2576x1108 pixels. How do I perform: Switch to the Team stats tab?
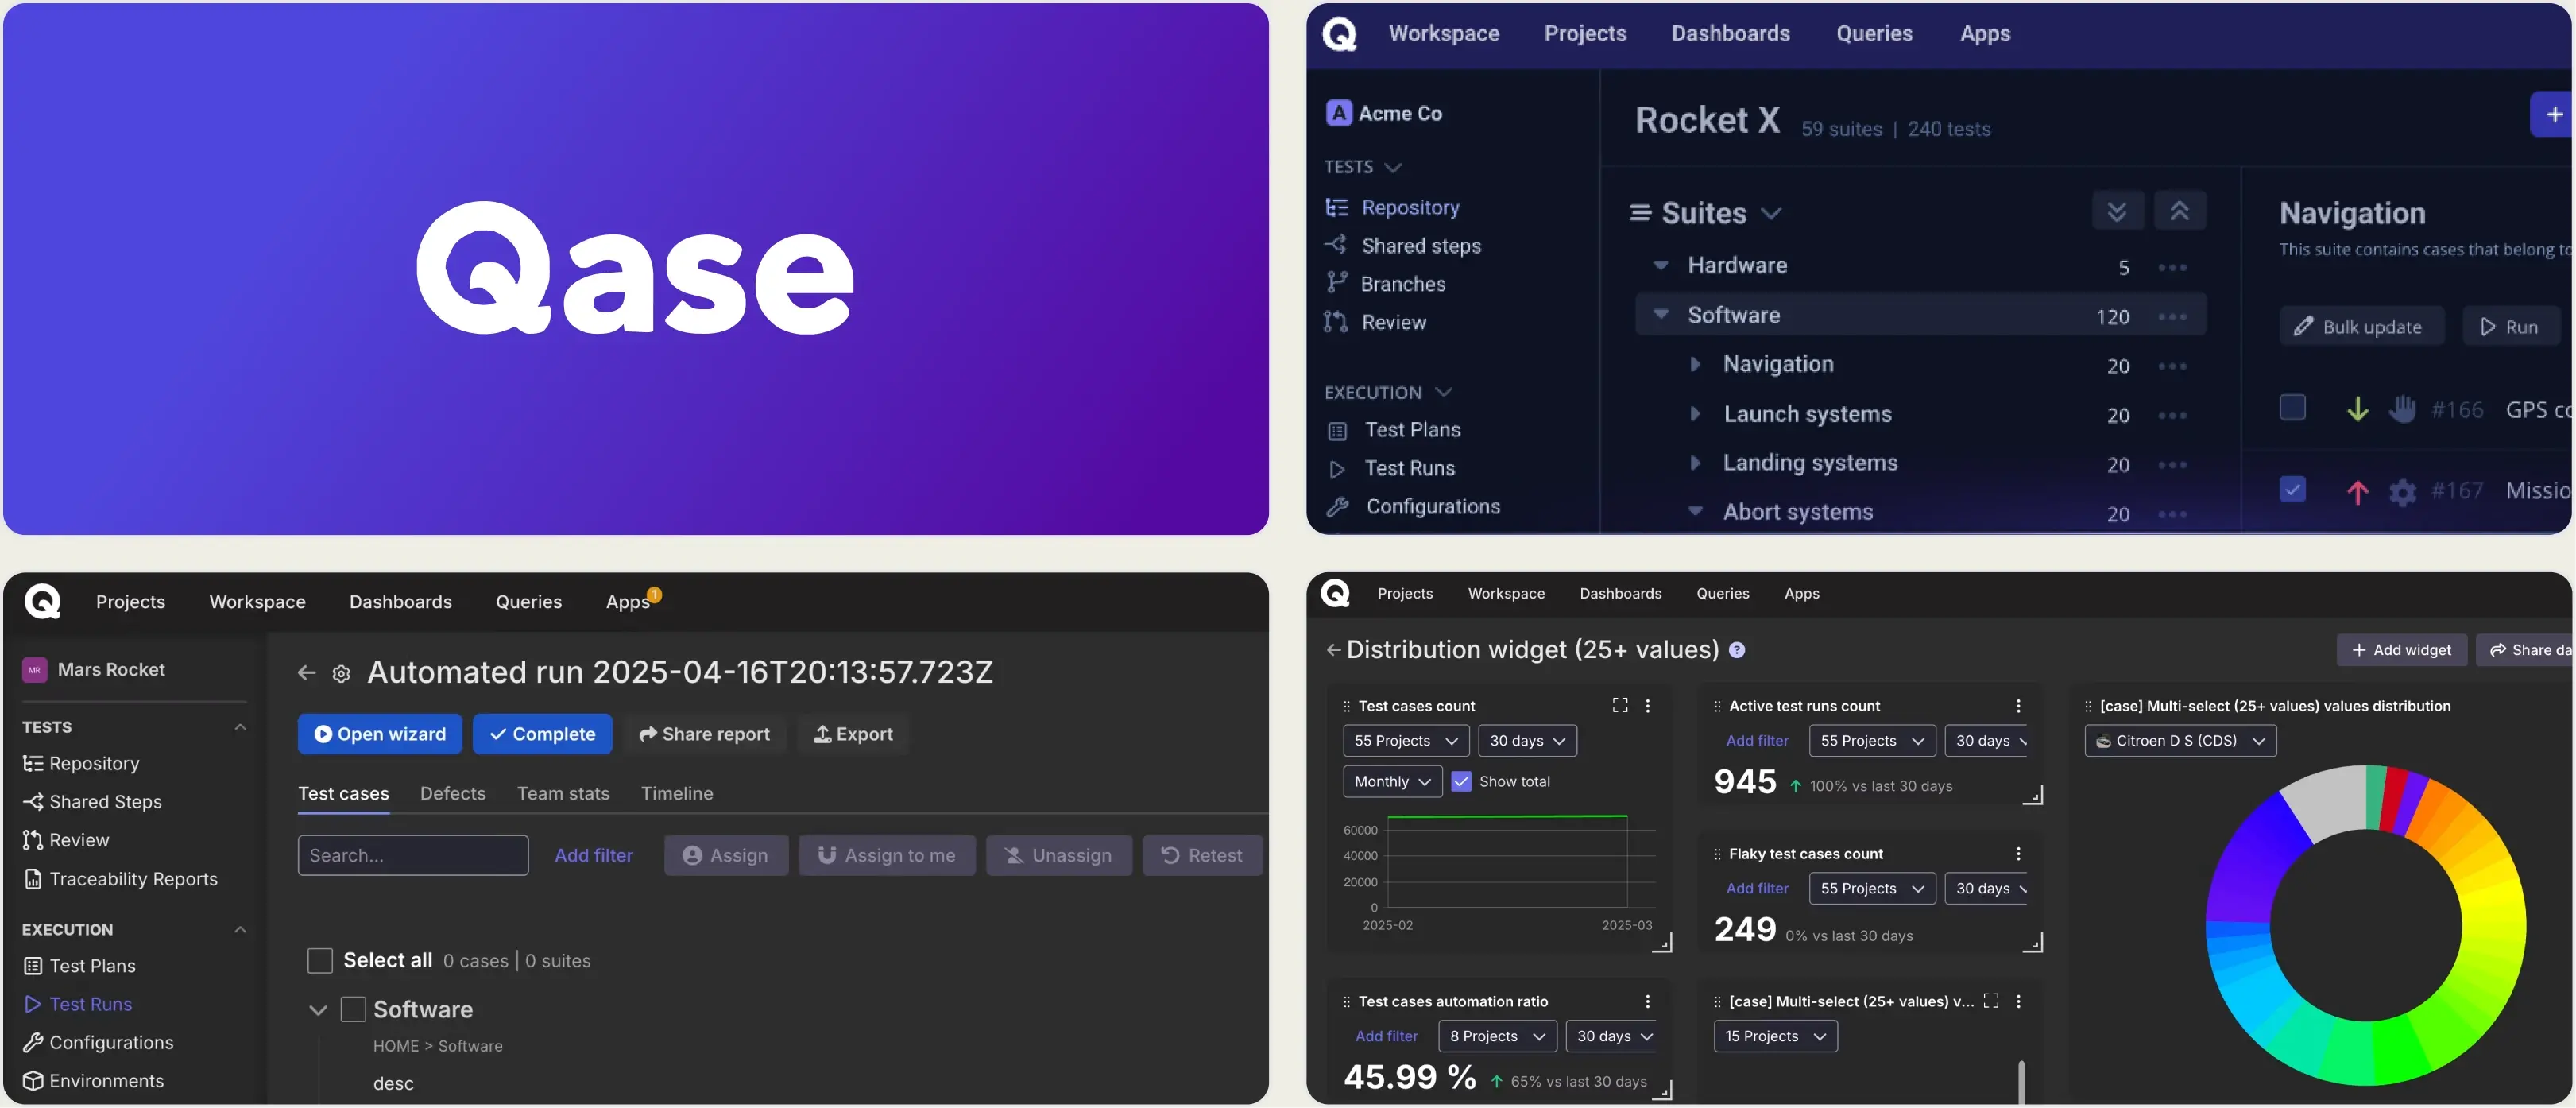point(563,794)
